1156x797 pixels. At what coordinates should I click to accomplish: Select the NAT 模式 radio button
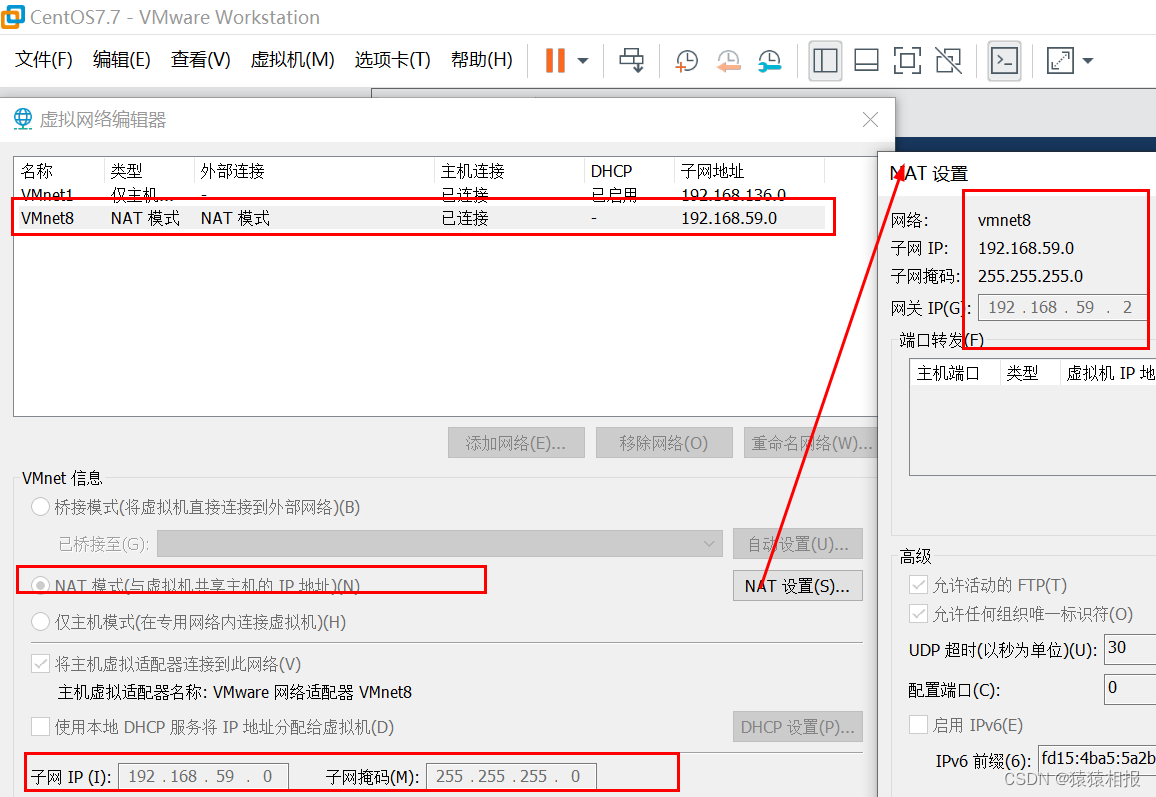click(41, 585)
